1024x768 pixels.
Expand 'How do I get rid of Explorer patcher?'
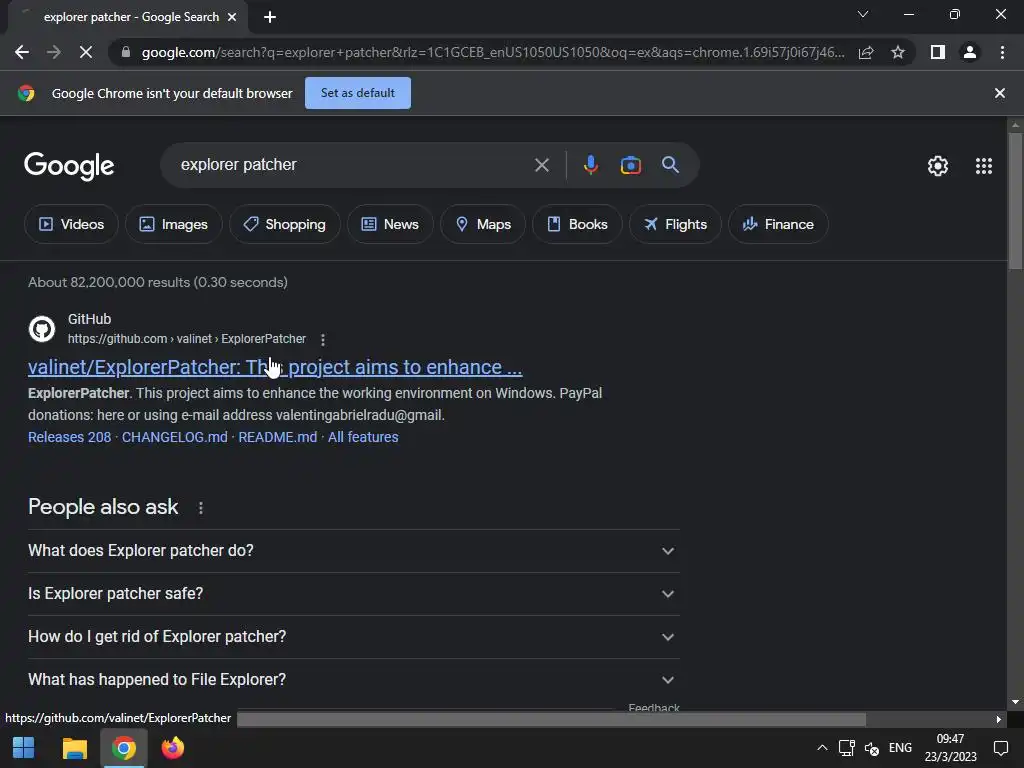click(353, 637)
